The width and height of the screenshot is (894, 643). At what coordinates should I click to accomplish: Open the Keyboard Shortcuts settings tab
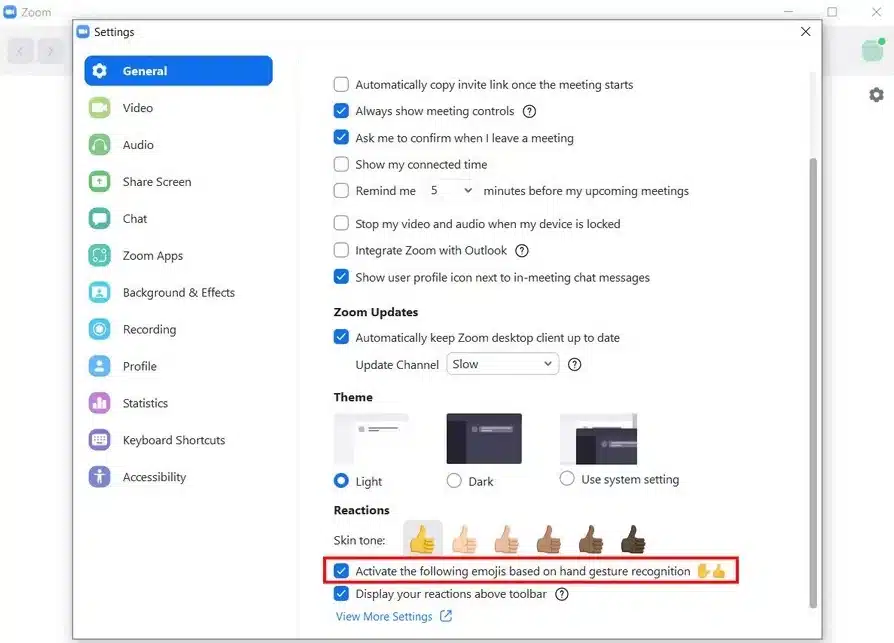click(x=178, y=440)
